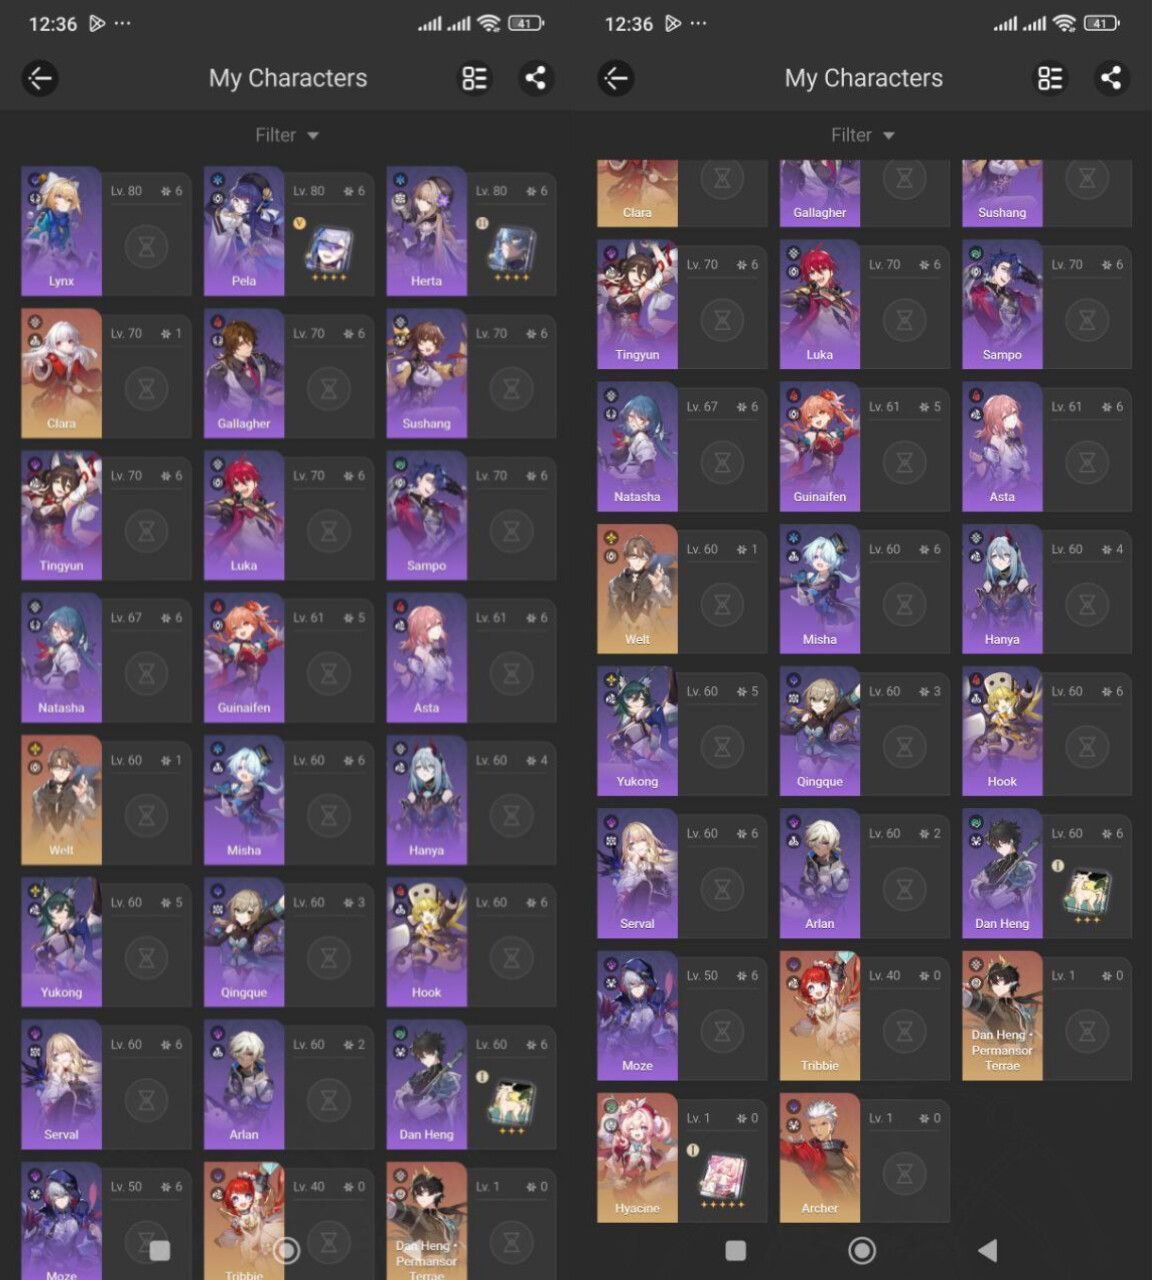Screen dimensions: 1152x1280
Task: Select Guinaifen in the left screenshot
Action: [x=289, y=658]
